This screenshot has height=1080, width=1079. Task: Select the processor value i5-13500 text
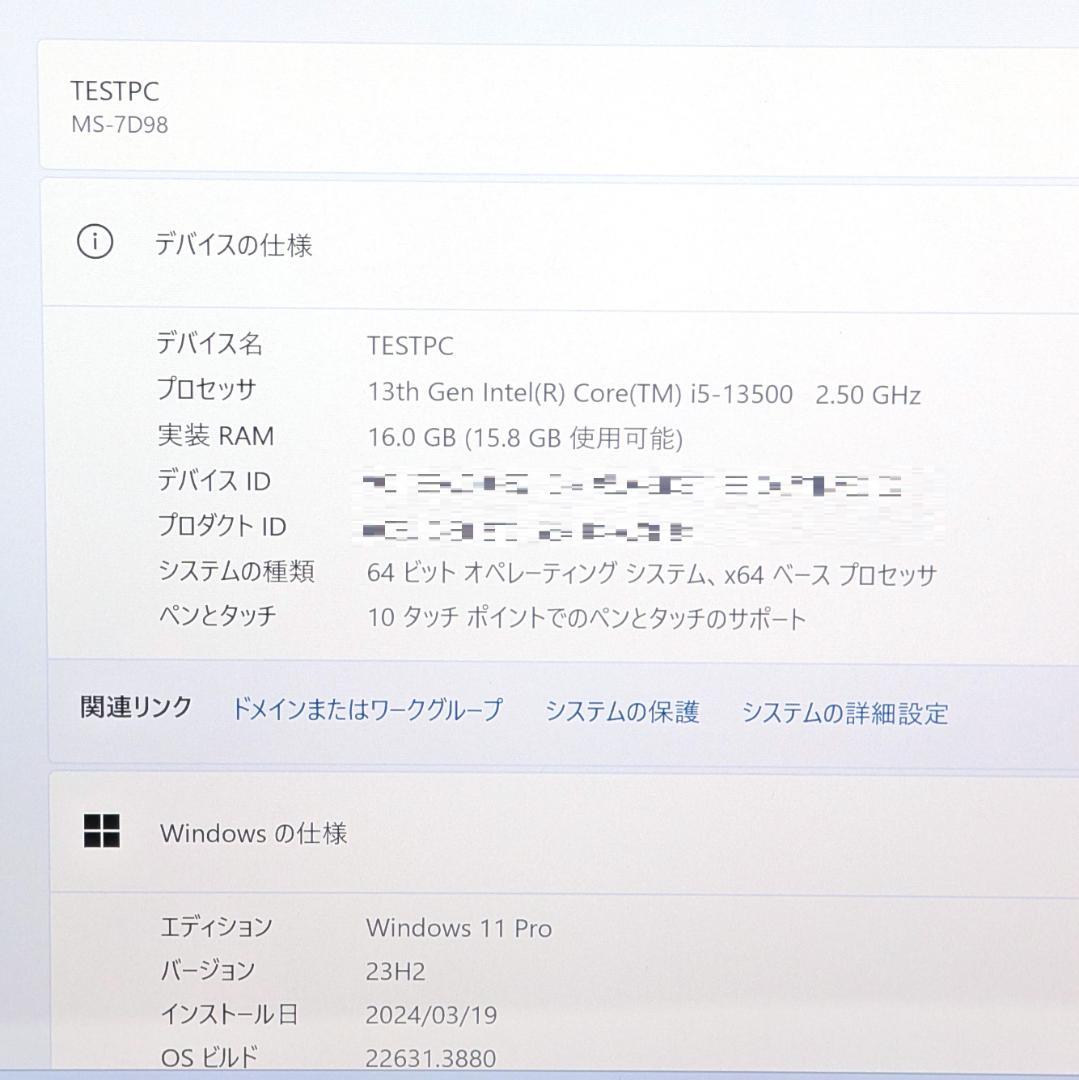[644, 393]
